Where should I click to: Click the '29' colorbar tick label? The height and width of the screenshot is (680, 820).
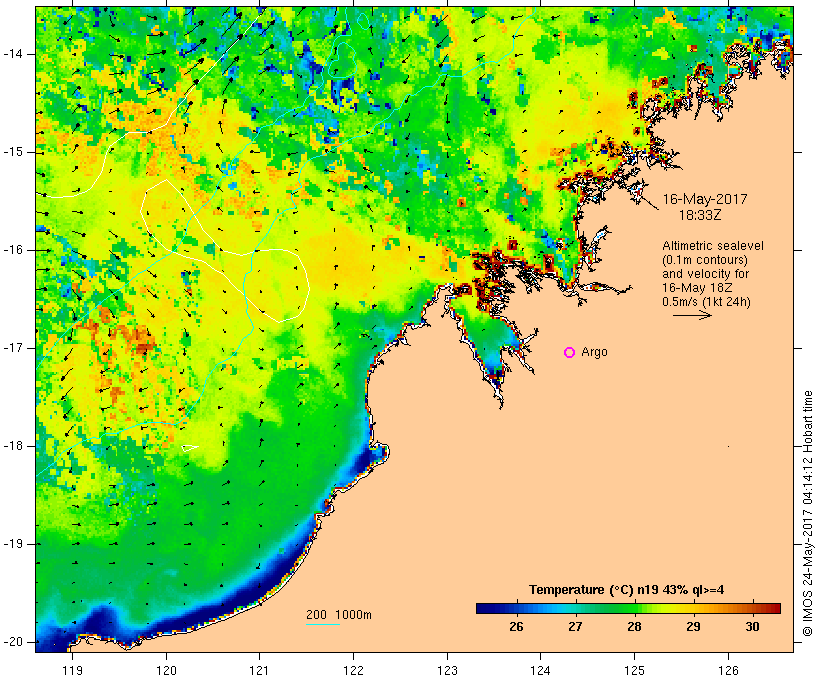click(x=693, y=627)
